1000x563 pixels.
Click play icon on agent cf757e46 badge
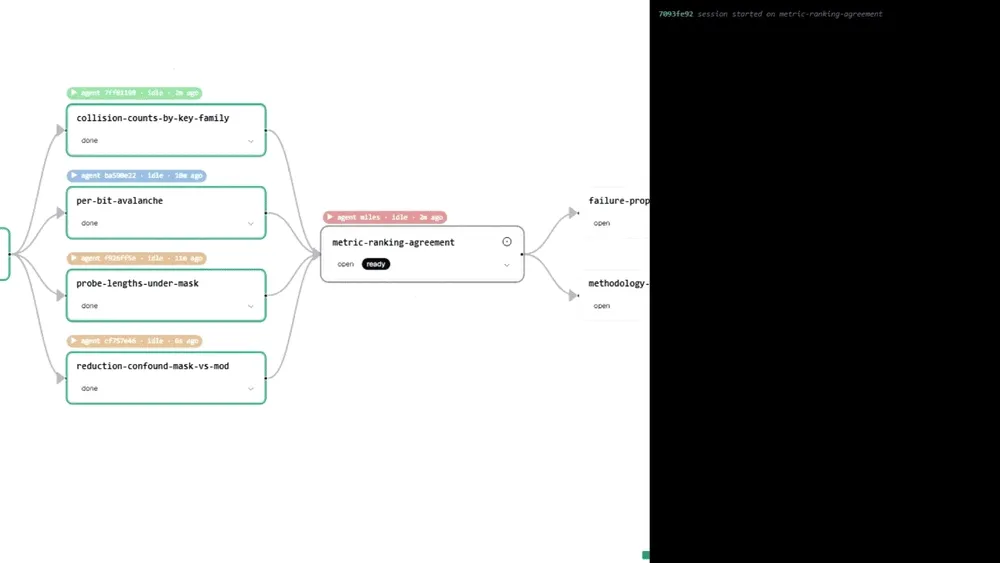point(74,341)
